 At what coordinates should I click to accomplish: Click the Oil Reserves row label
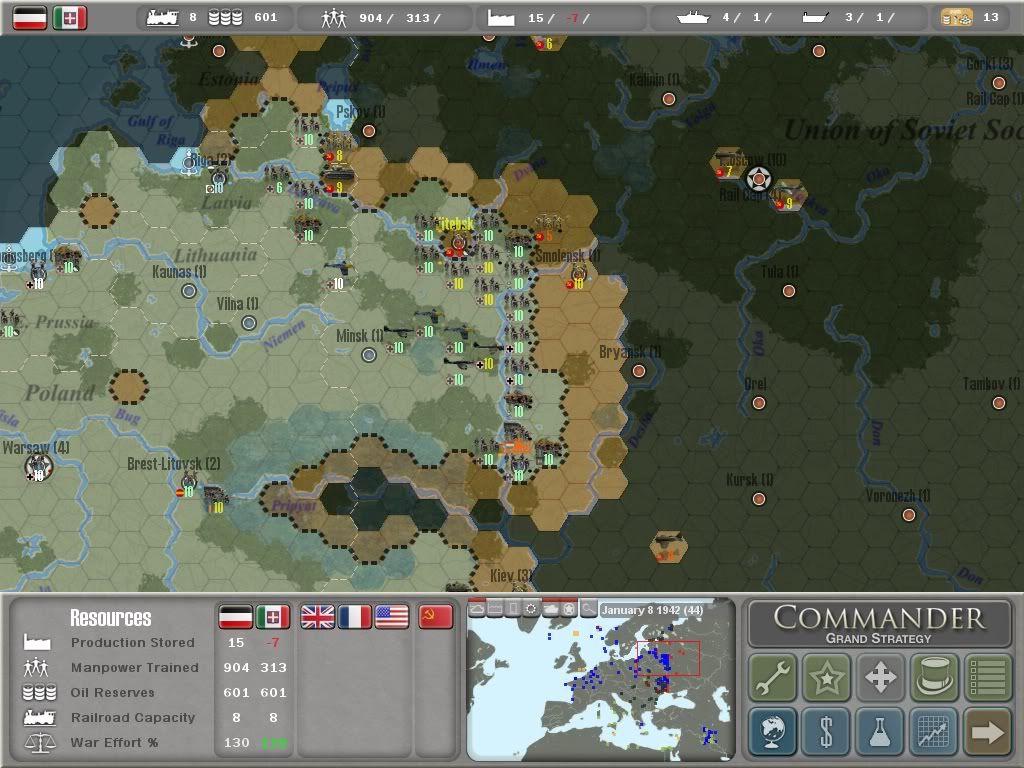(x=112, y=692)
